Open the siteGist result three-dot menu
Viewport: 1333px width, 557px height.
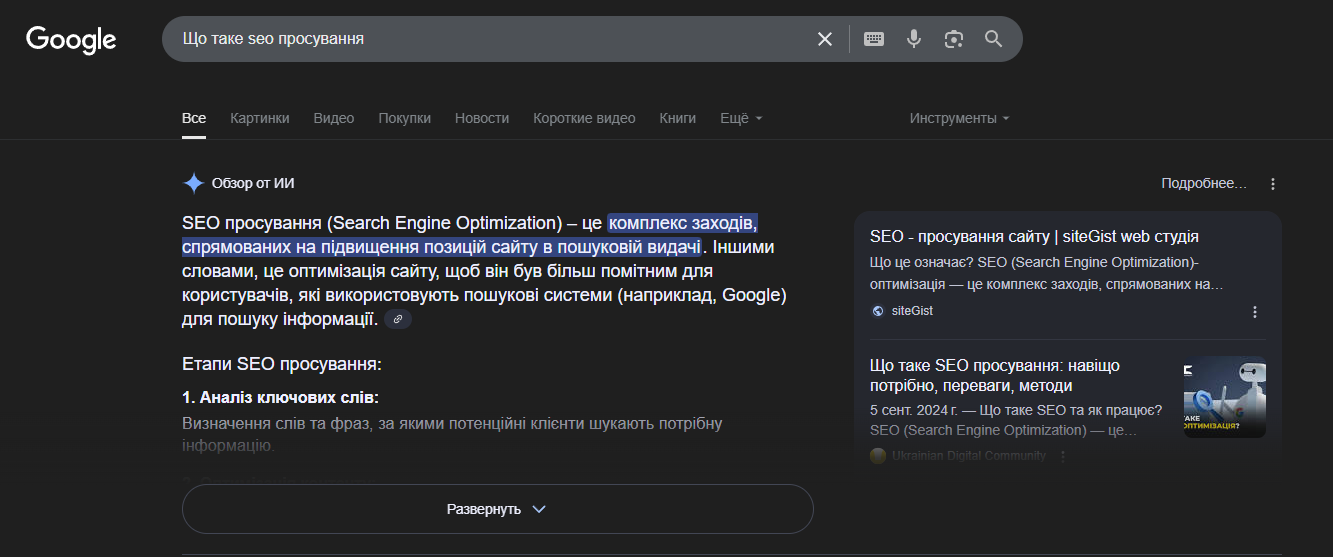(1255, 312)
